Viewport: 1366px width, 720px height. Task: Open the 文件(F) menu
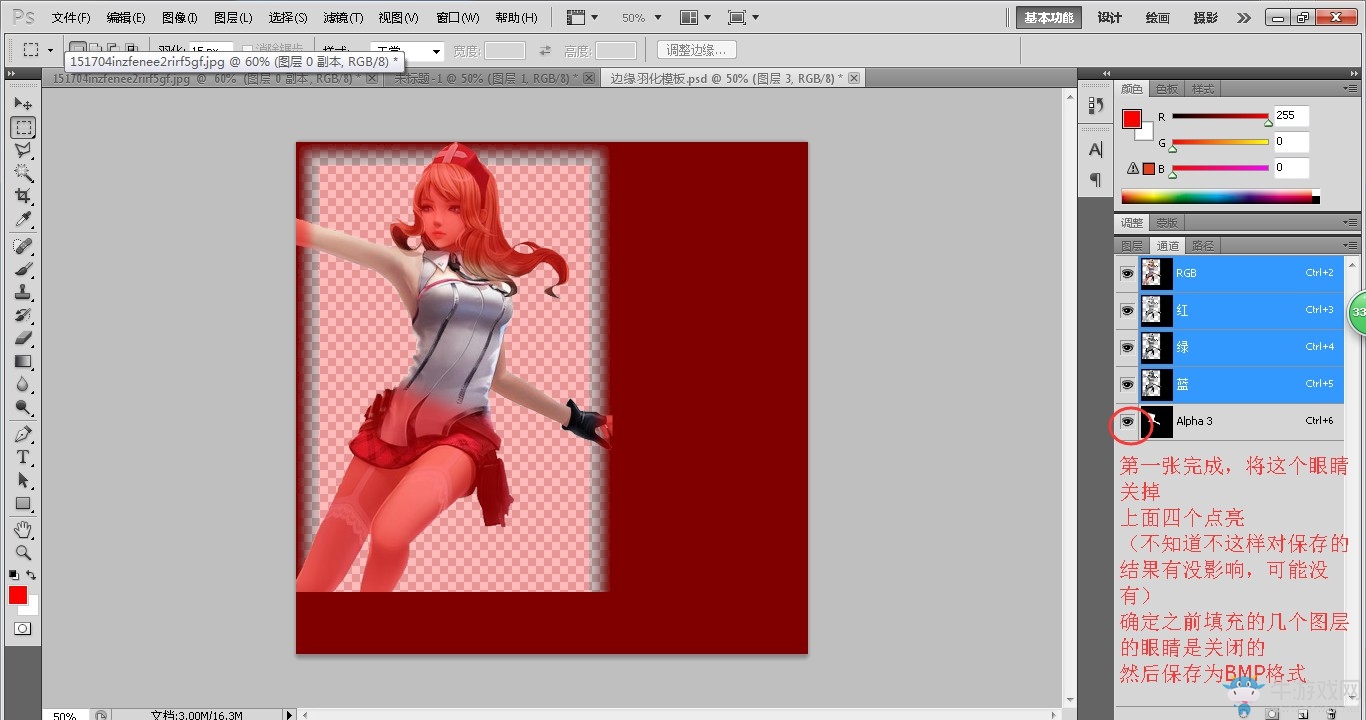[71, 18]
